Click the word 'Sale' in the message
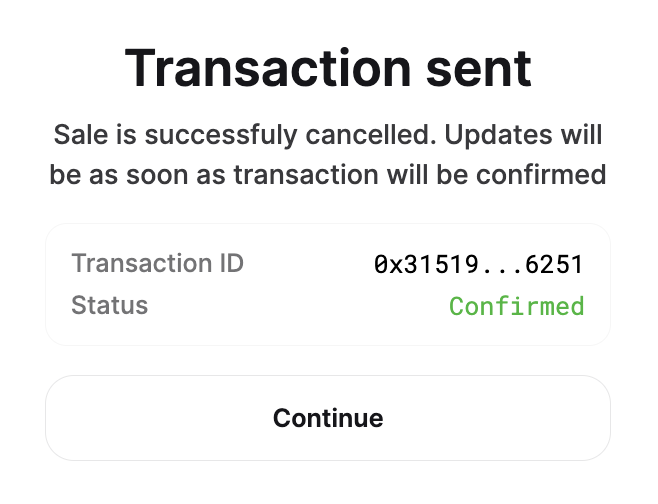The width and height of the screenshot is (658, 504). coord(75,134)
